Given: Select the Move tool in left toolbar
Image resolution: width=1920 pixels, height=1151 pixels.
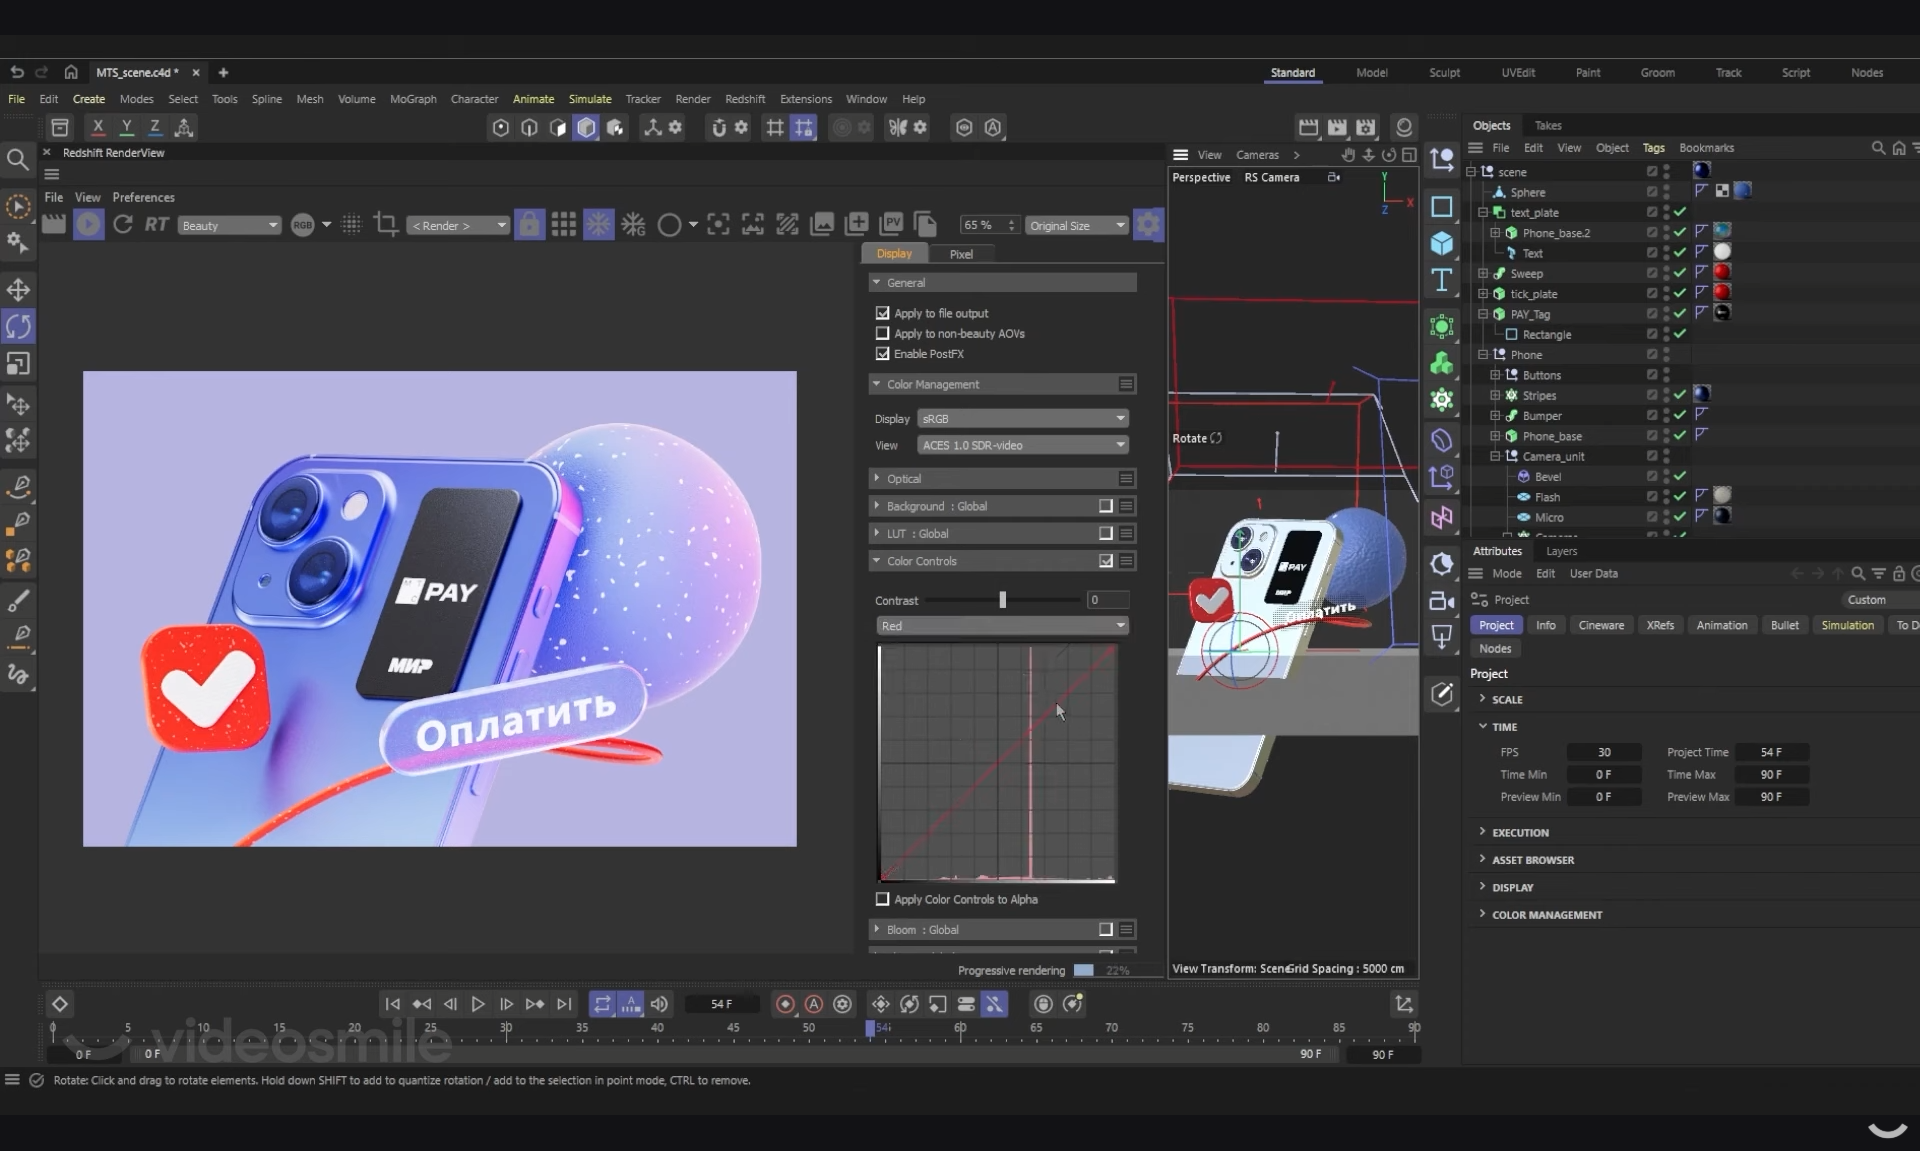Looking at the screenshot, I should click(x=18, y=290).
